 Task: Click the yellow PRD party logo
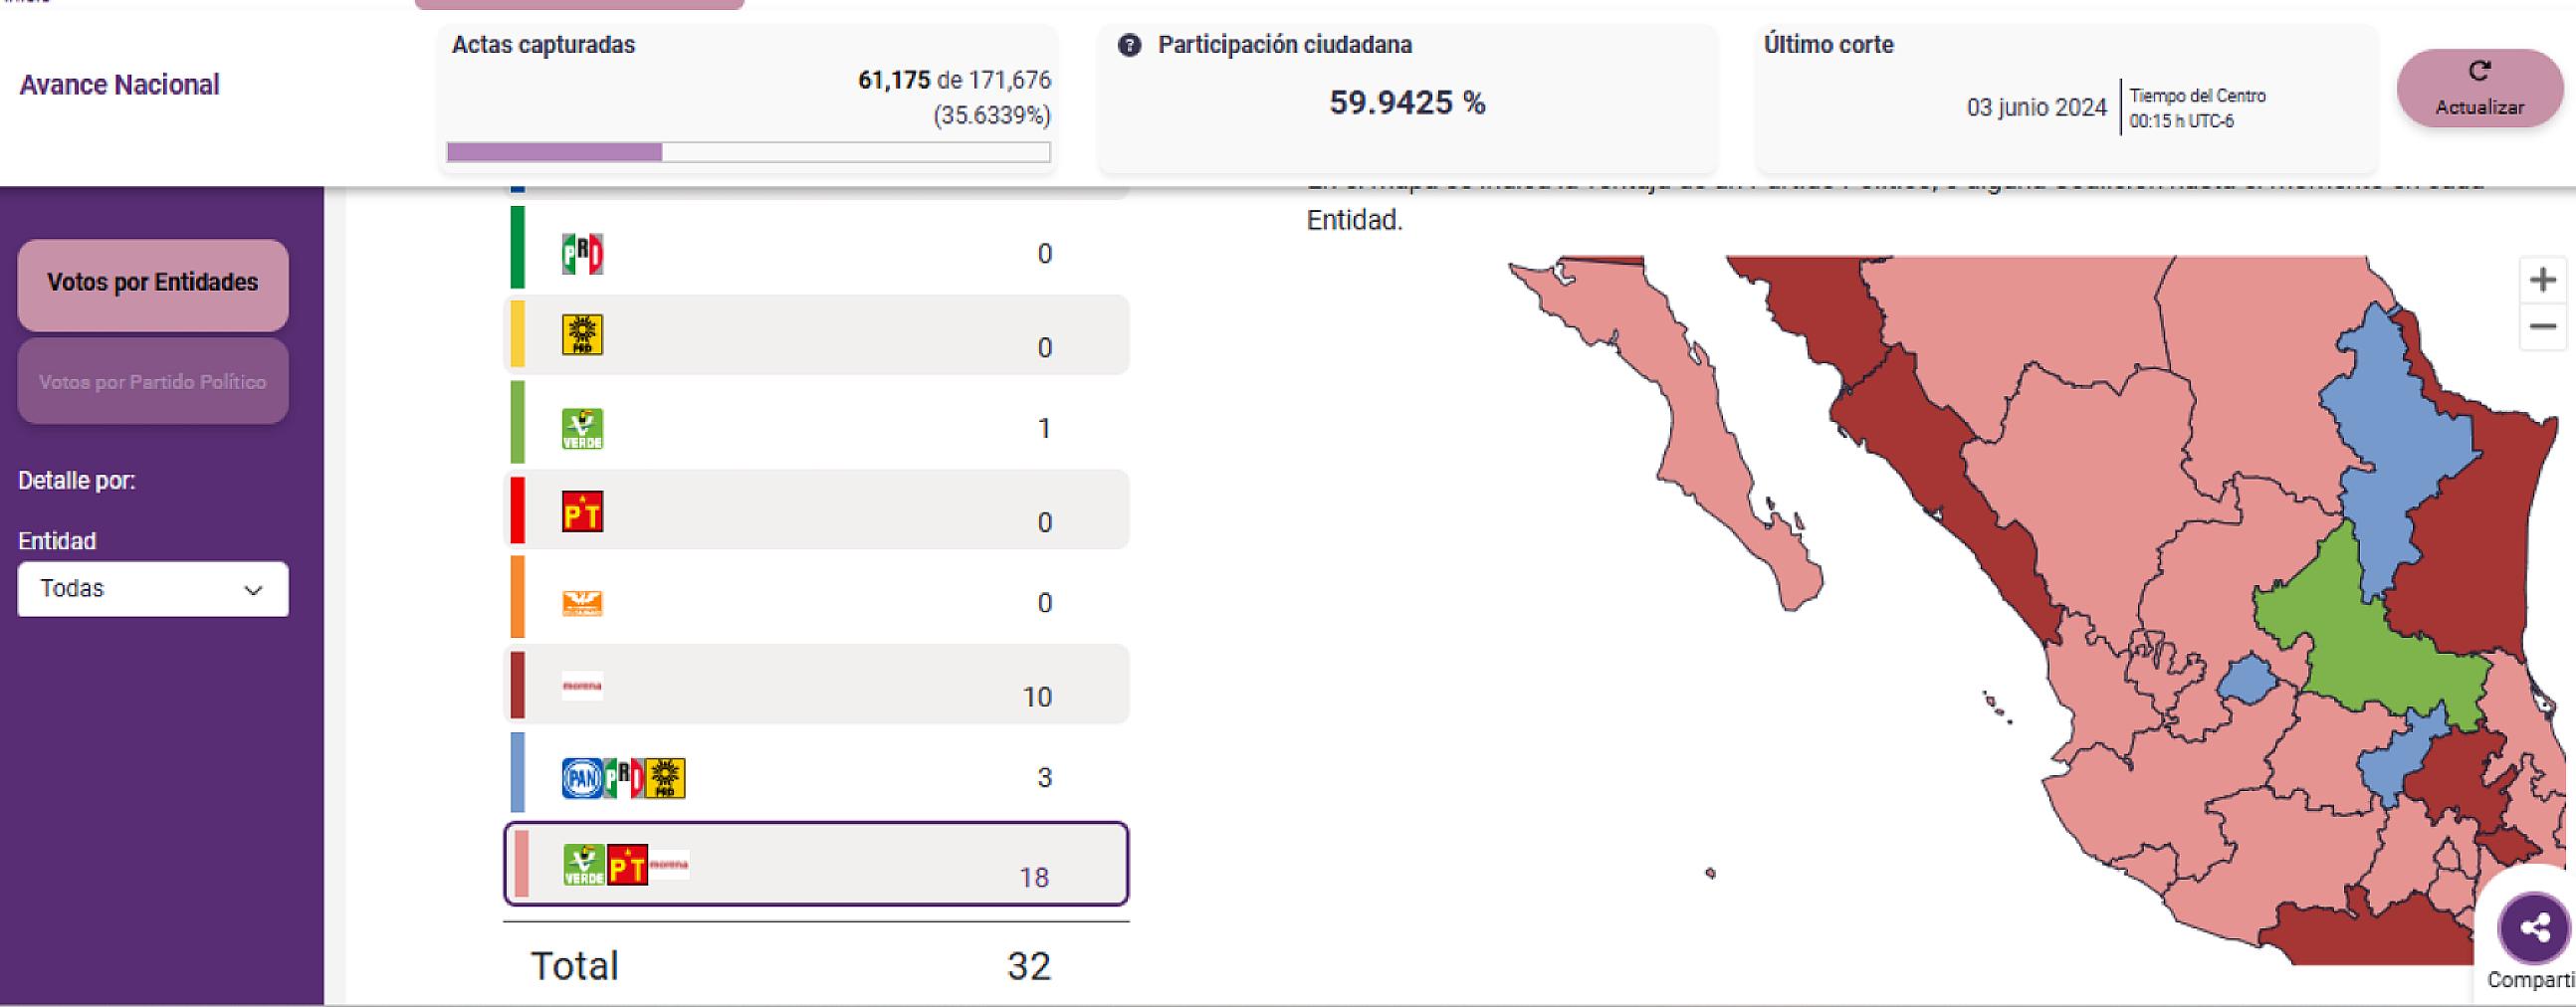click(582, 335)
